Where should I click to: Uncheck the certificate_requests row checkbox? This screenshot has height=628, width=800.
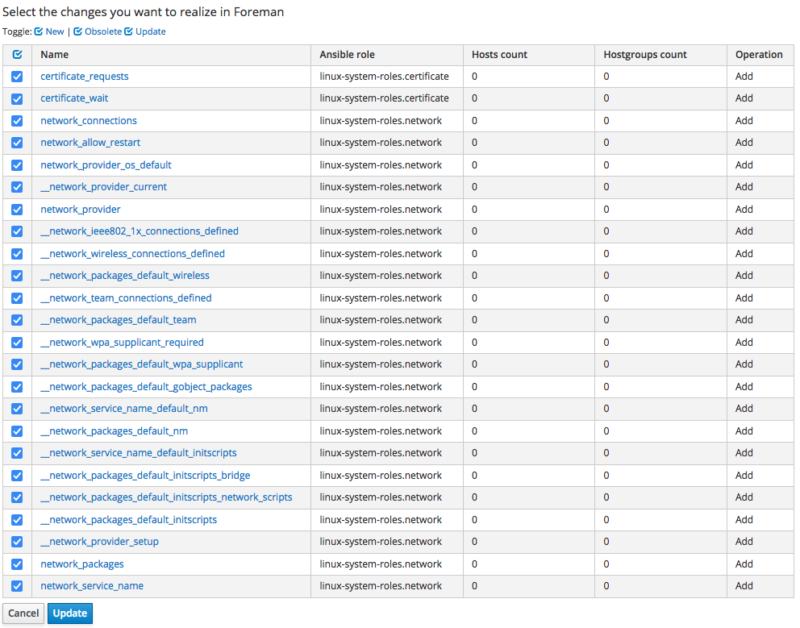[16, 76]
